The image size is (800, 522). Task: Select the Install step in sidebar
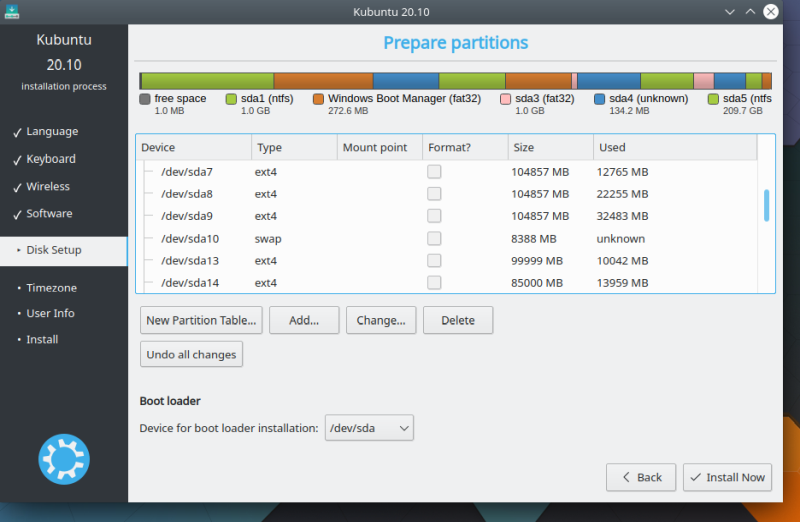(x=42, y=339)
